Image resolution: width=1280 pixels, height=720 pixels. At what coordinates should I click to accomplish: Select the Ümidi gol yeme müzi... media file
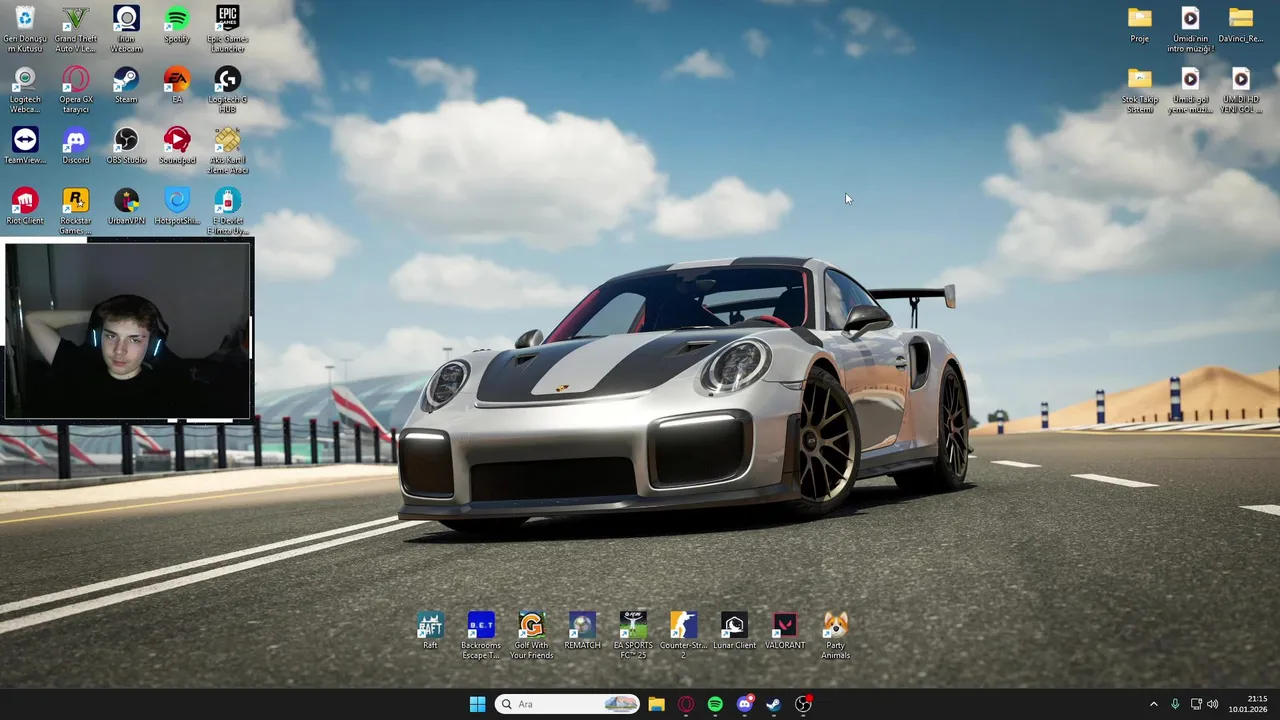tap(1190, 91)
